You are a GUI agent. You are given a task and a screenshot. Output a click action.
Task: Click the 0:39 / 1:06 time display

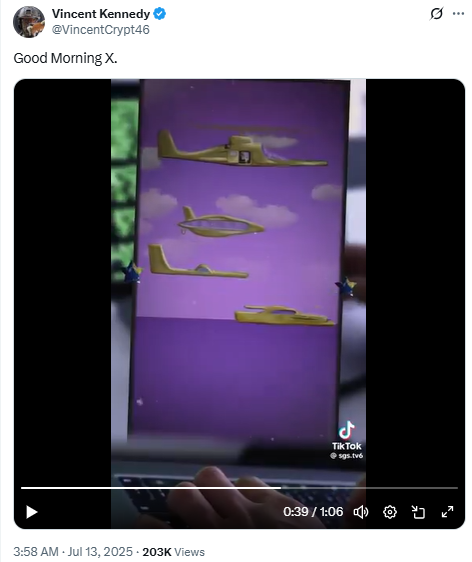(313, 511)
